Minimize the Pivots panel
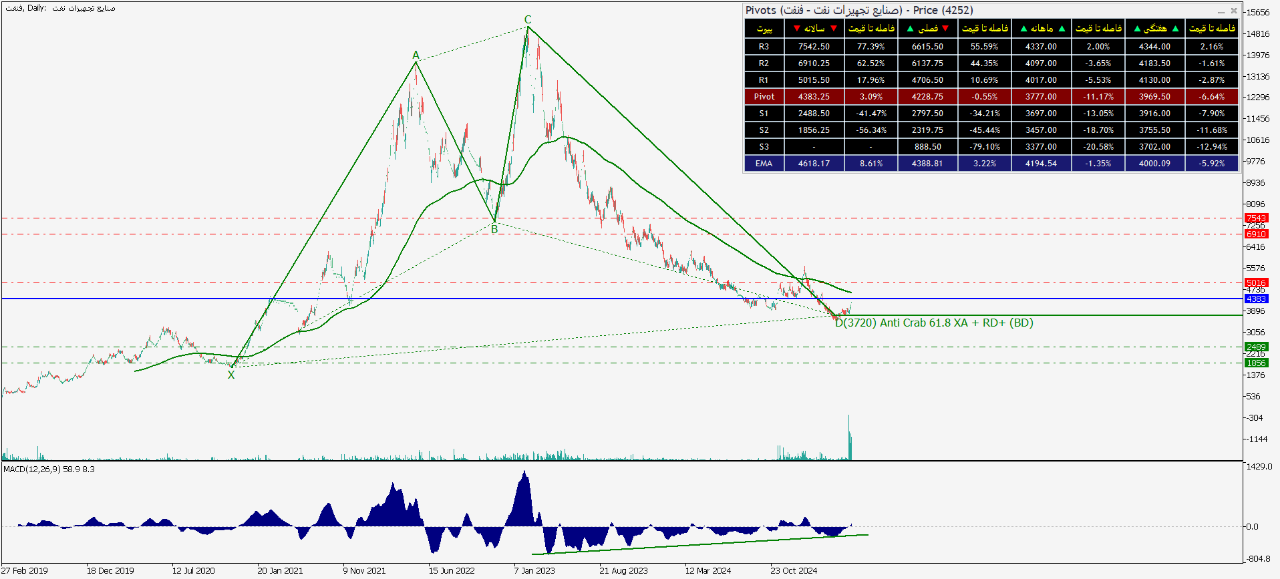 click(1220, 10)
